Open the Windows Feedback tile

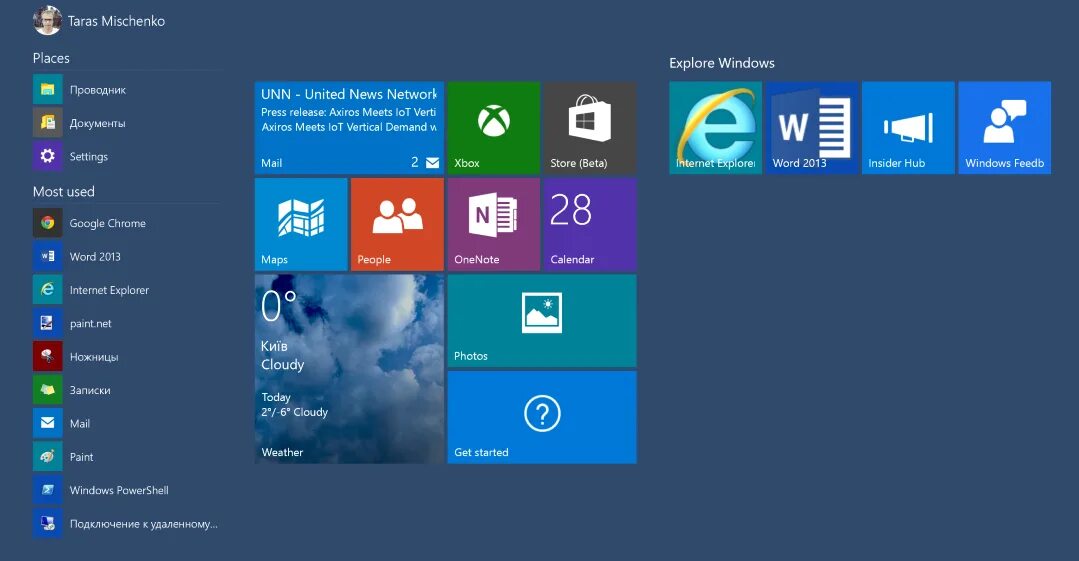pyautogui.click(x=1004, y=128)
